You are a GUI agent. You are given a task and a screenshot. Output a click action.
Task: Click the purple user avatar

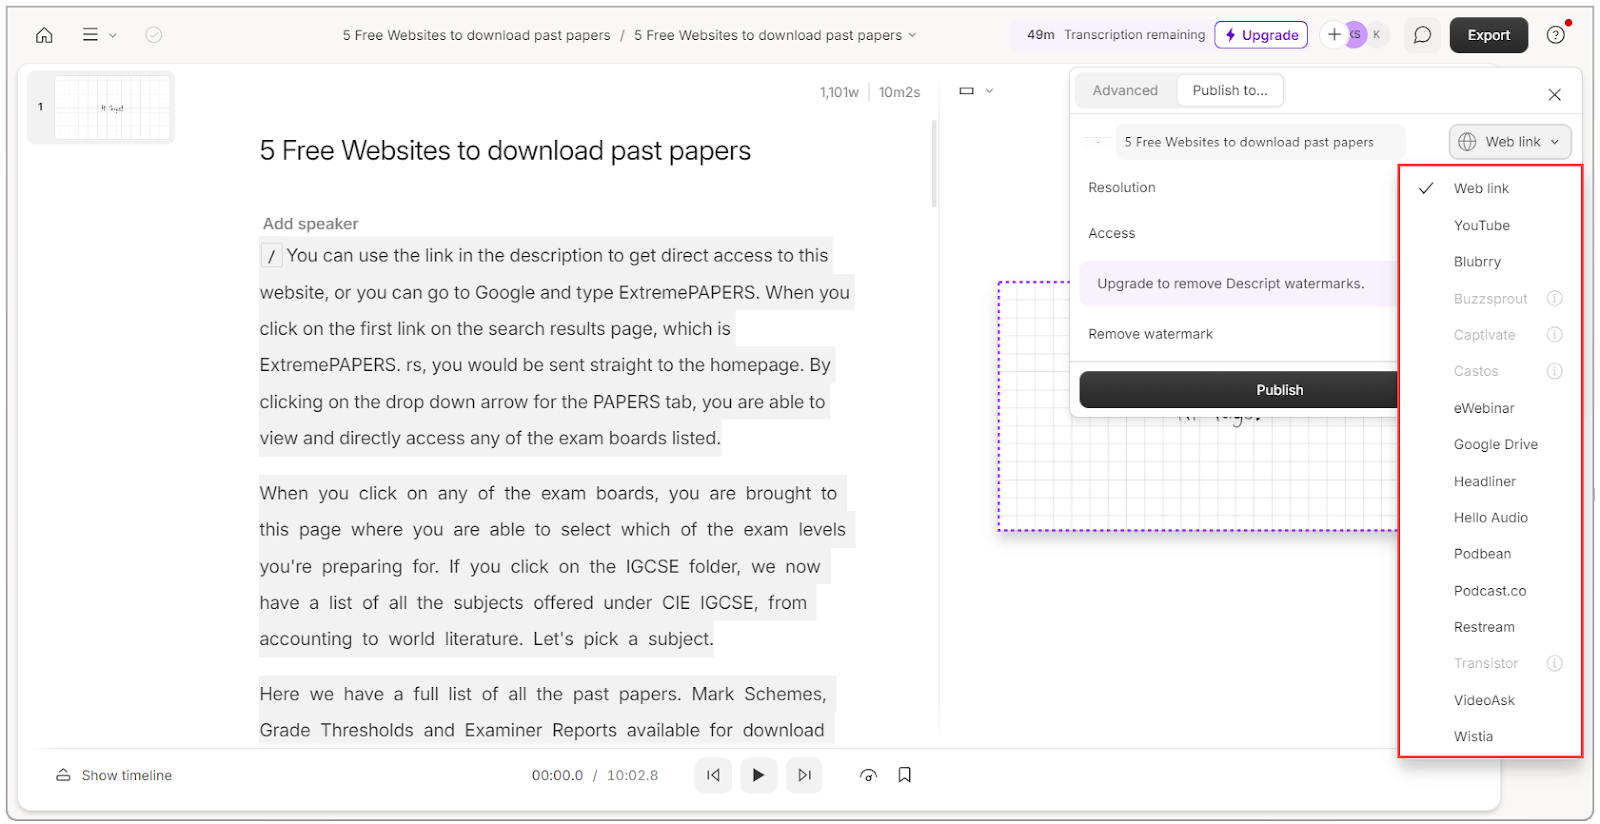click(1355, 35)
